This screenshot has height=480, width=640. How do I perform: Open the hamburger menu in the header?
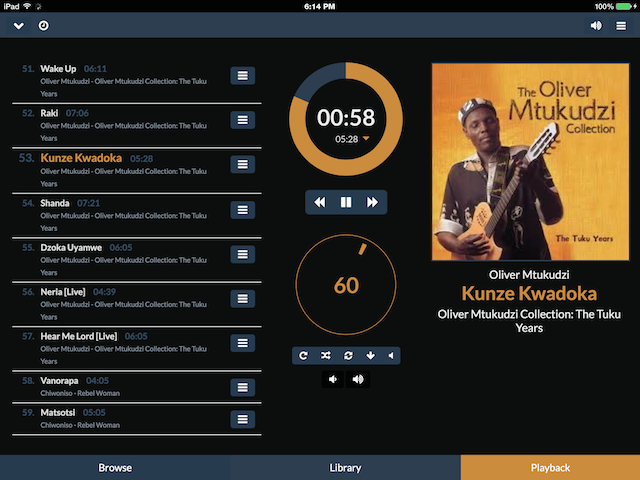point(621,26)
